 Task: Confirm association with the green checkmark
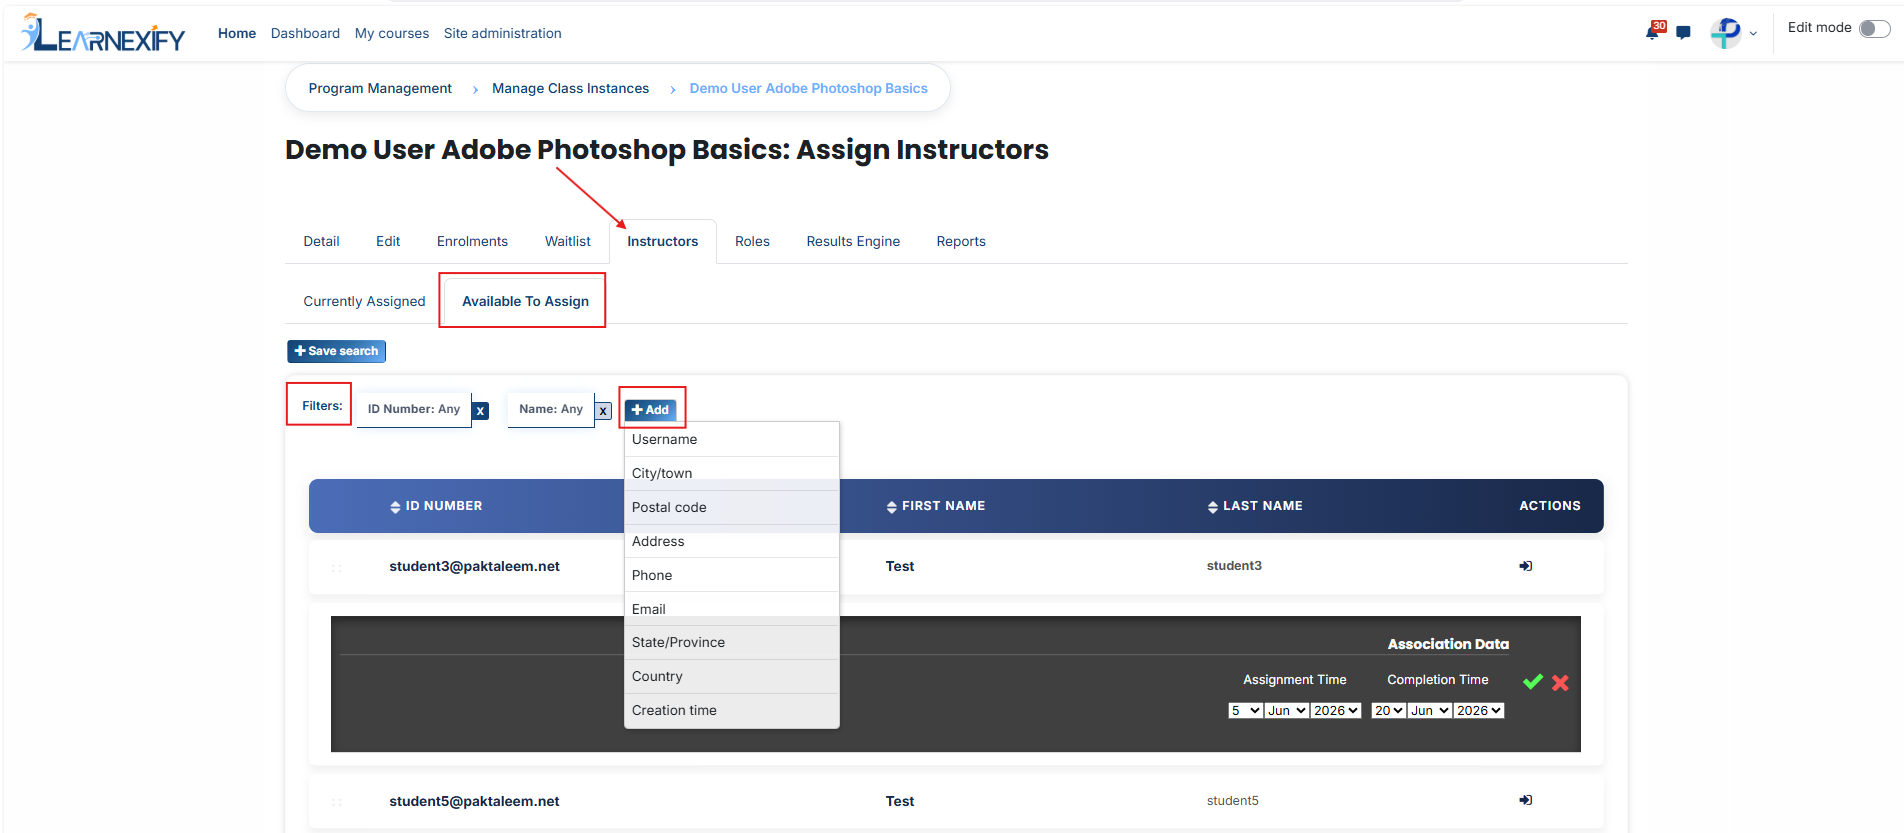(1533, 682)
